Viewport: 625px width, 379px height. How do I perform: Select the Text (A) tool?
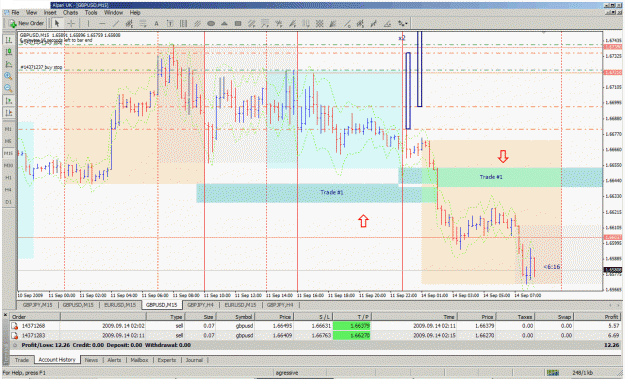[x=156, y=24]
